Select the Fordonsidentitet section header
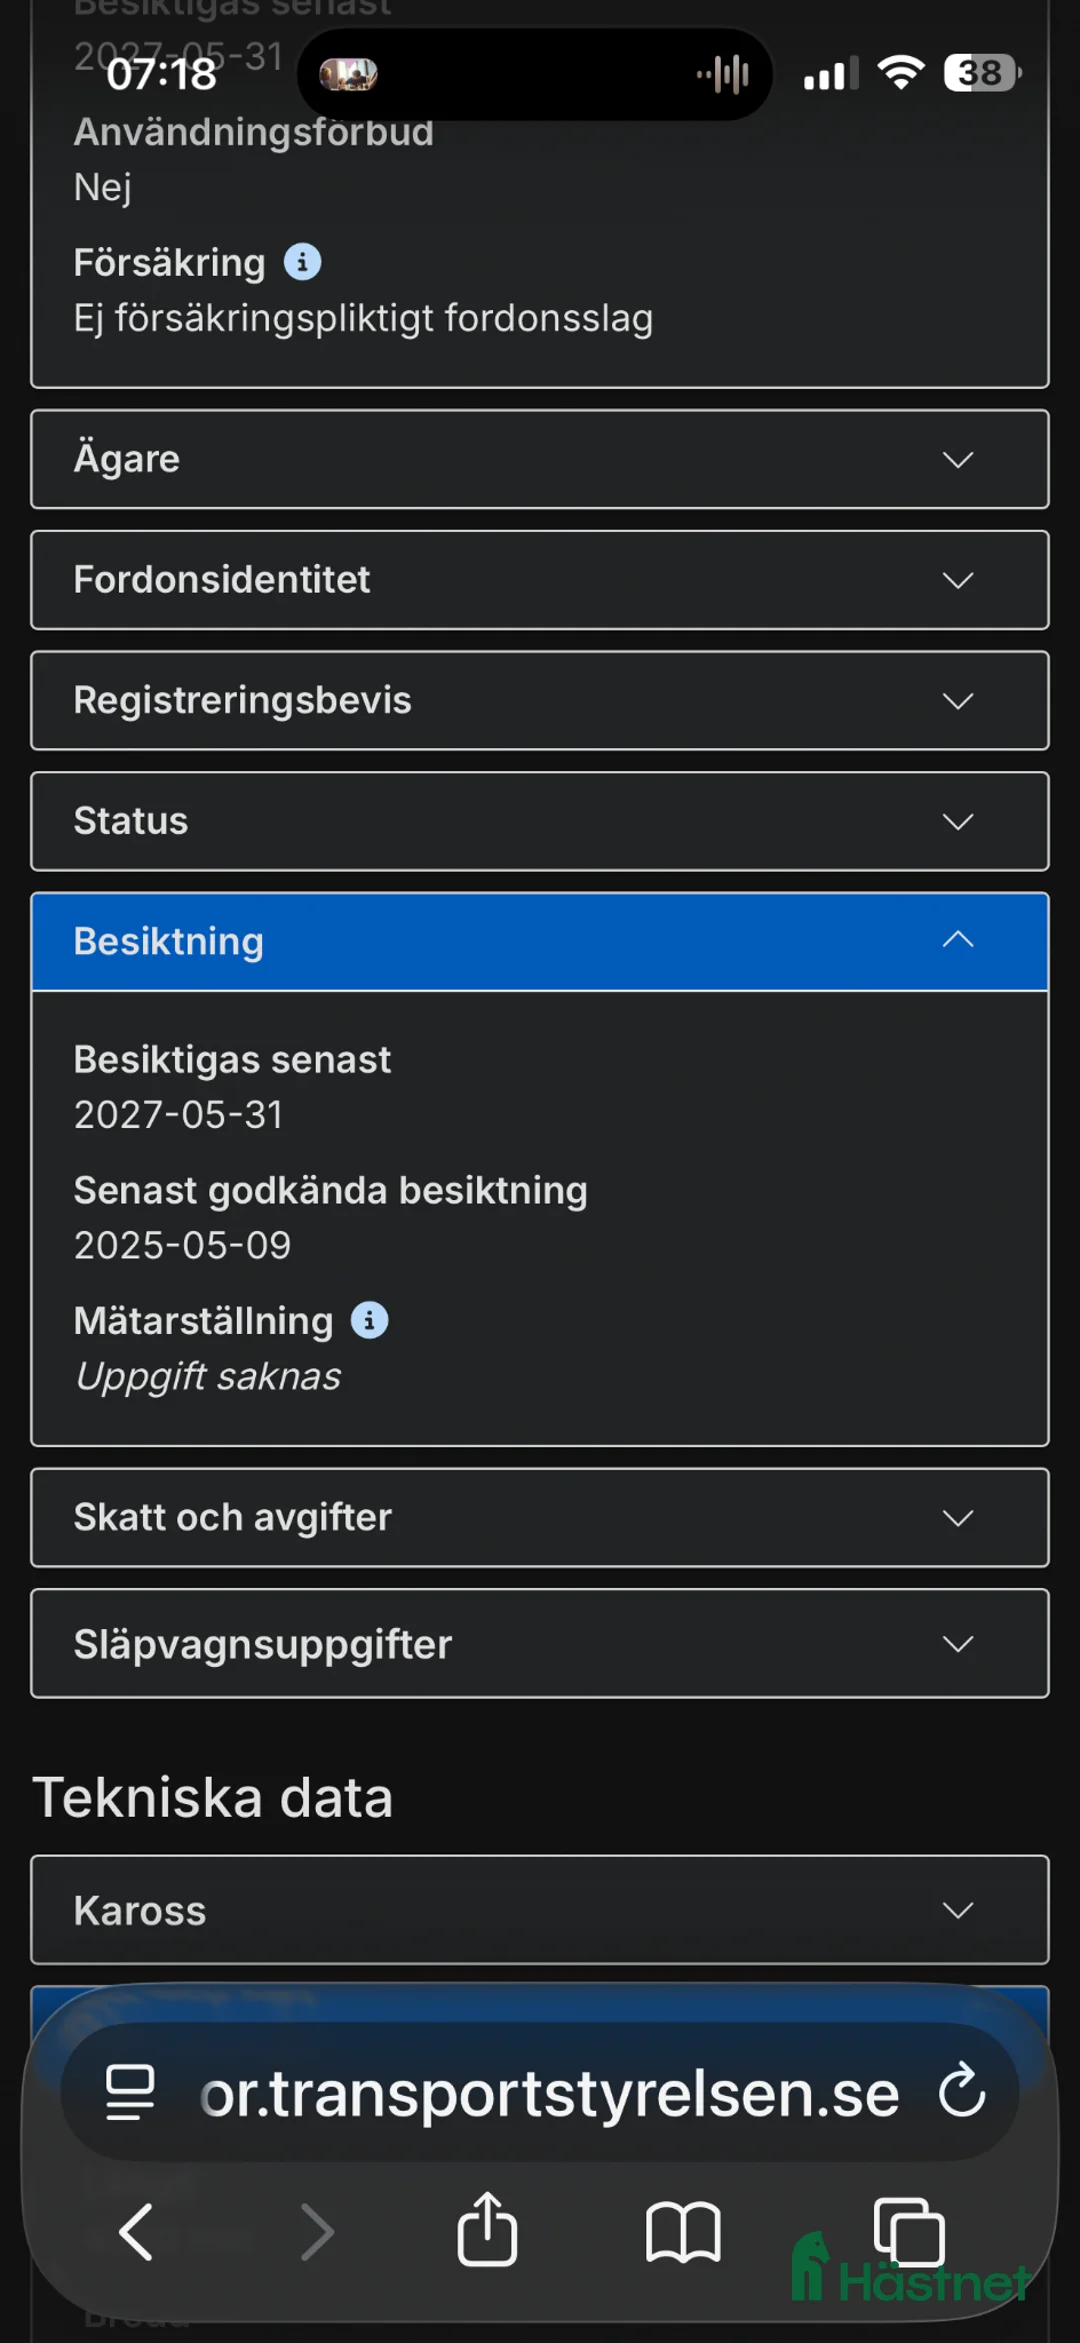The image size is (1080, 2343). coord(221,580)
